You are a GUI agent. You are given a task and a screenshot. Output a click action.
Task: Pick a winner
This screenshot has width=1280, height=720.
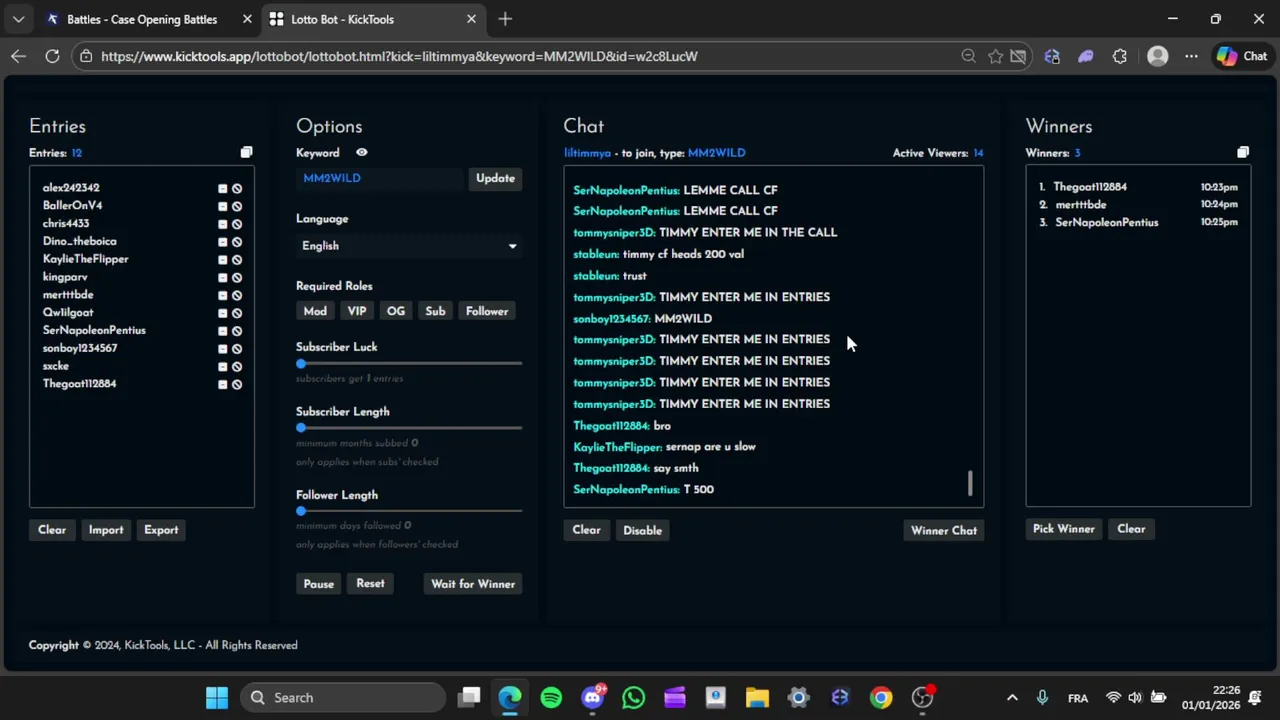point(1064,529)
